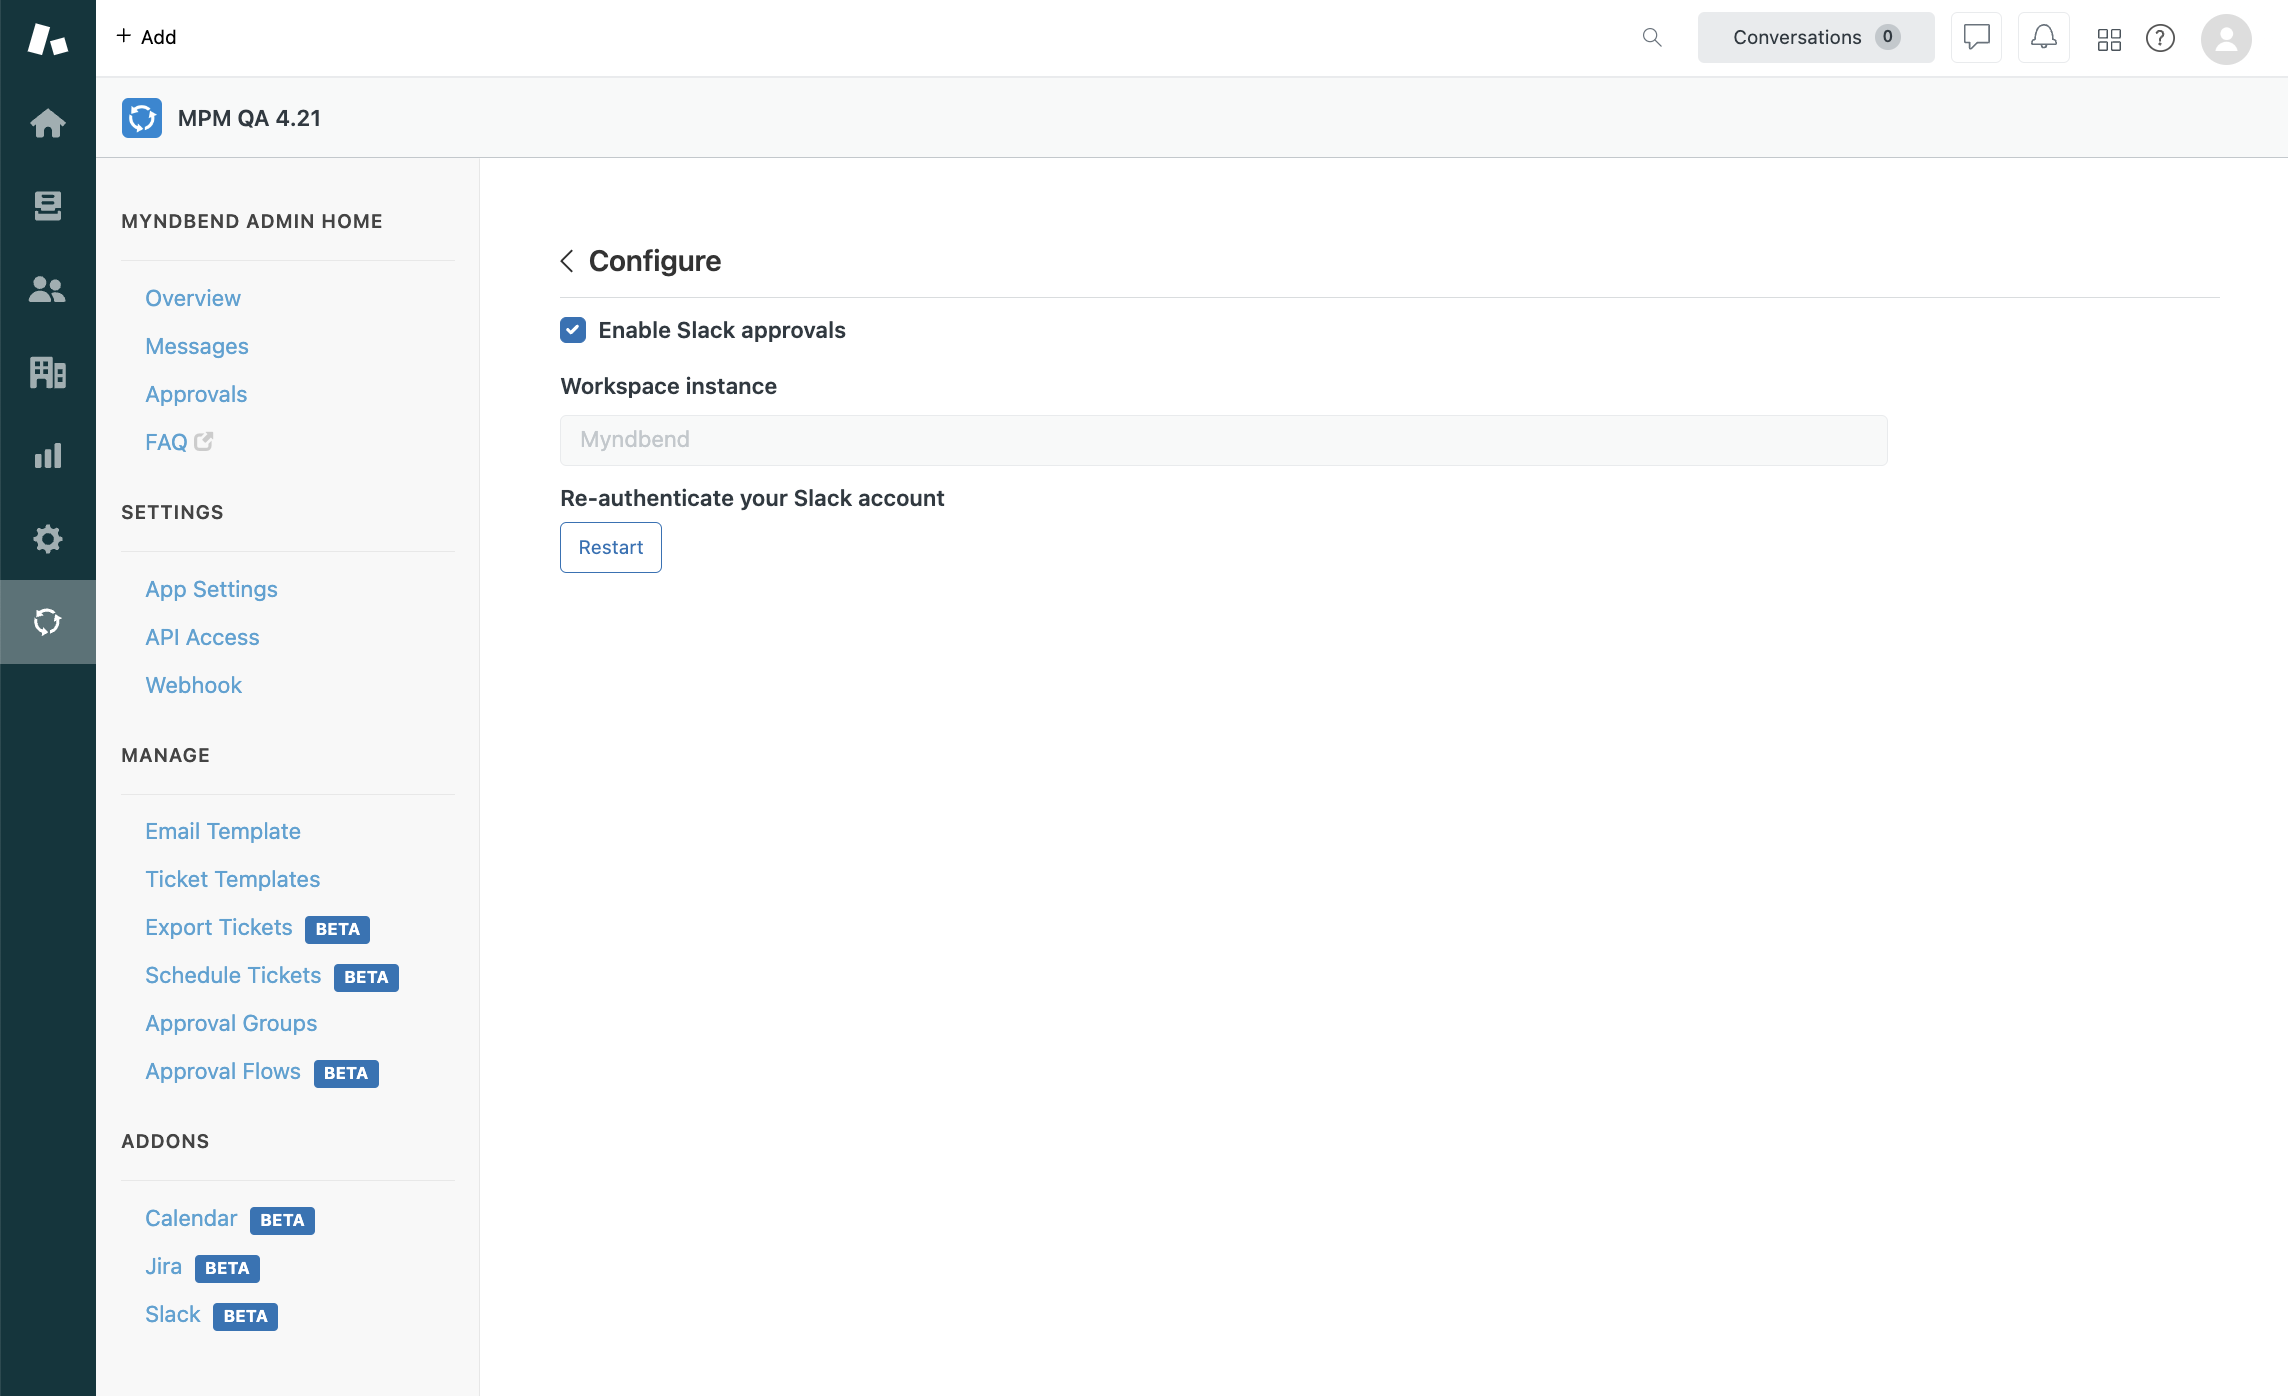2288x1396 pixels.
Task: Open the notifications bell
Action: click(2043, 37)
